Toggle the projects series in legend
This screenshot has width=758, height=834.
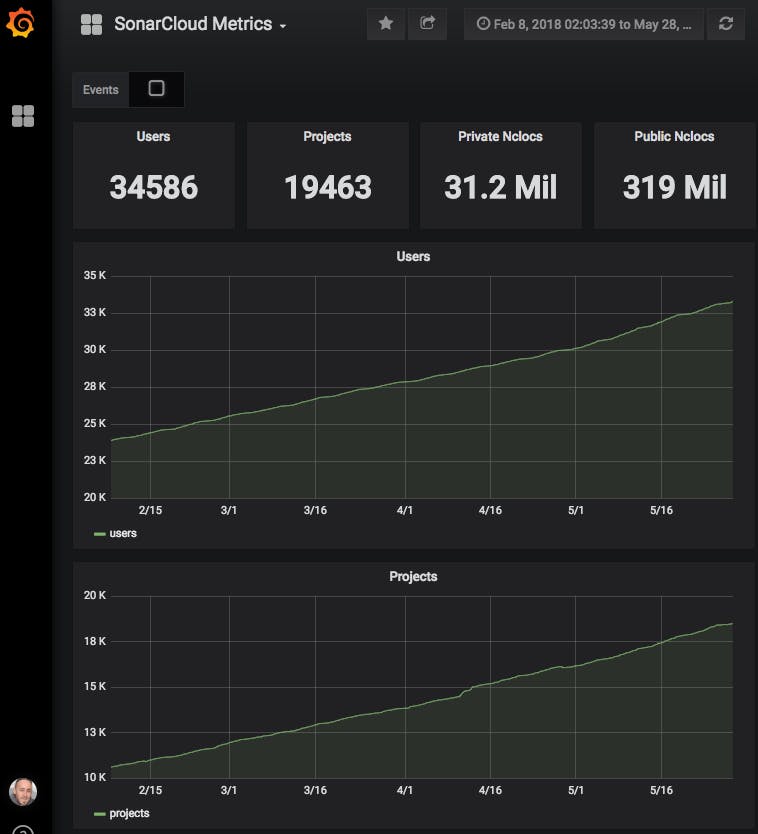pyautogui.click(x=129, y=813)
